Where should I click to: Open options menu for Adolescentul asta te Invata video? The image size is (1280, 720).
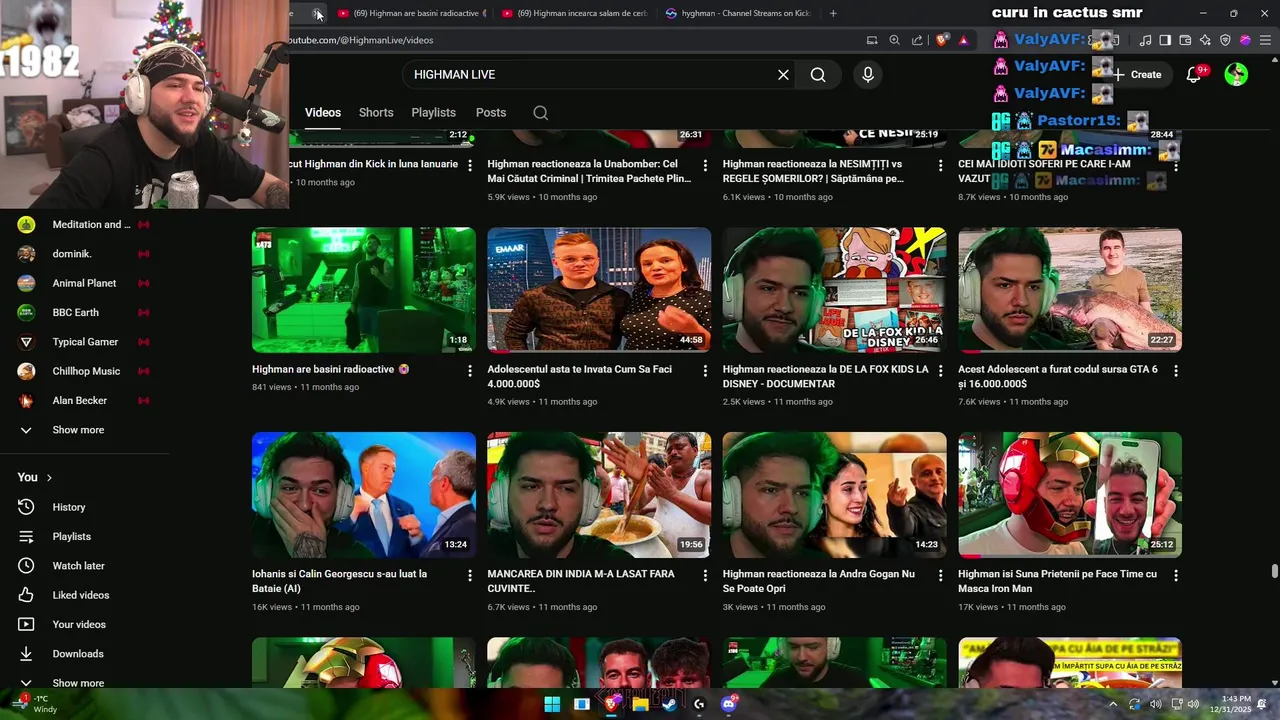[x=705, y=371]
